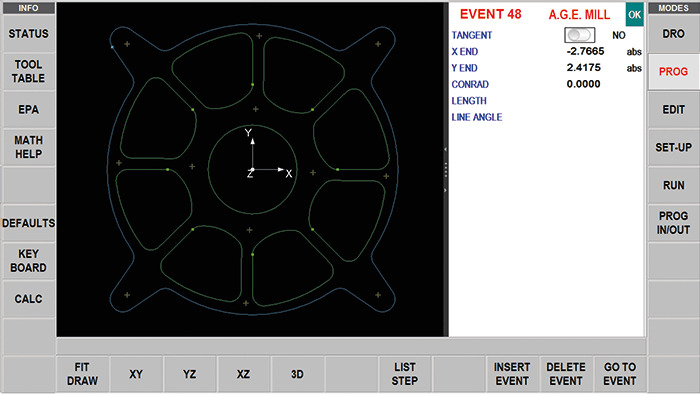Switch drawing to 3D view
The height and width of the screenshot is (394, 700).
297,374
